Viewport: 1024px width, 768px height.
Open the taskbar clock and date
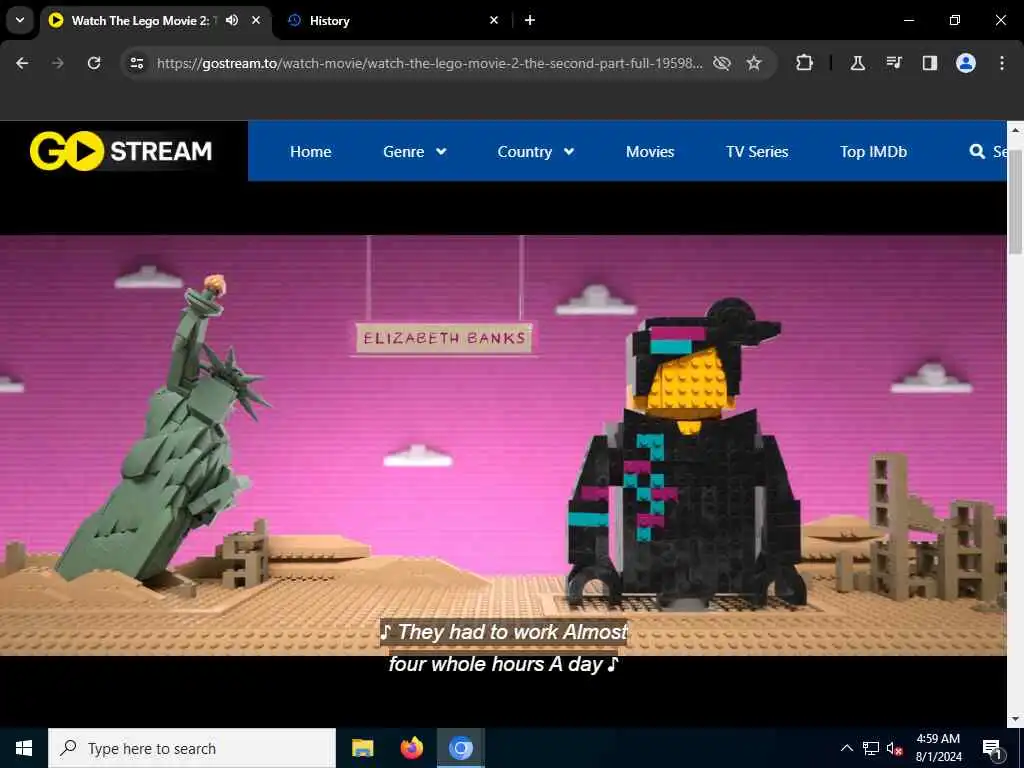pos(938,748)
